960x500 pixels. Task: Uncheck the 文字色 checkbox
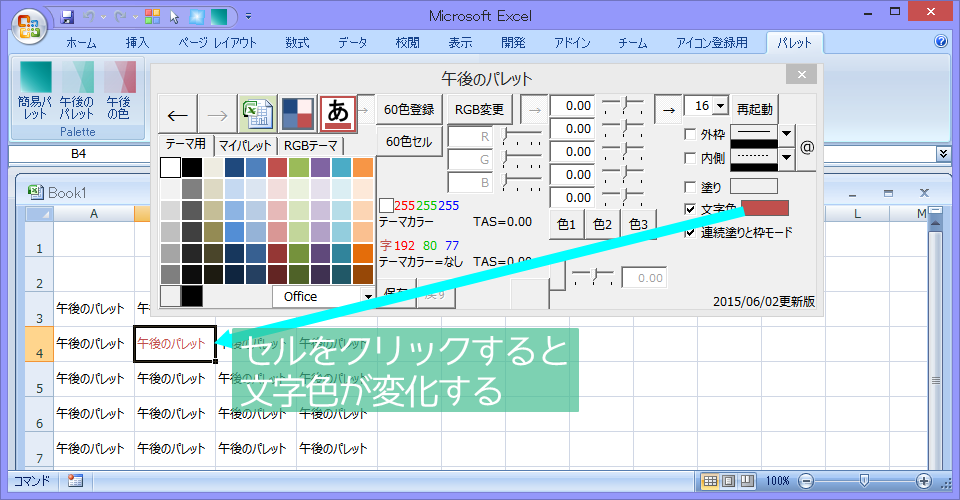pyautogui.click(x=690, y=209)
